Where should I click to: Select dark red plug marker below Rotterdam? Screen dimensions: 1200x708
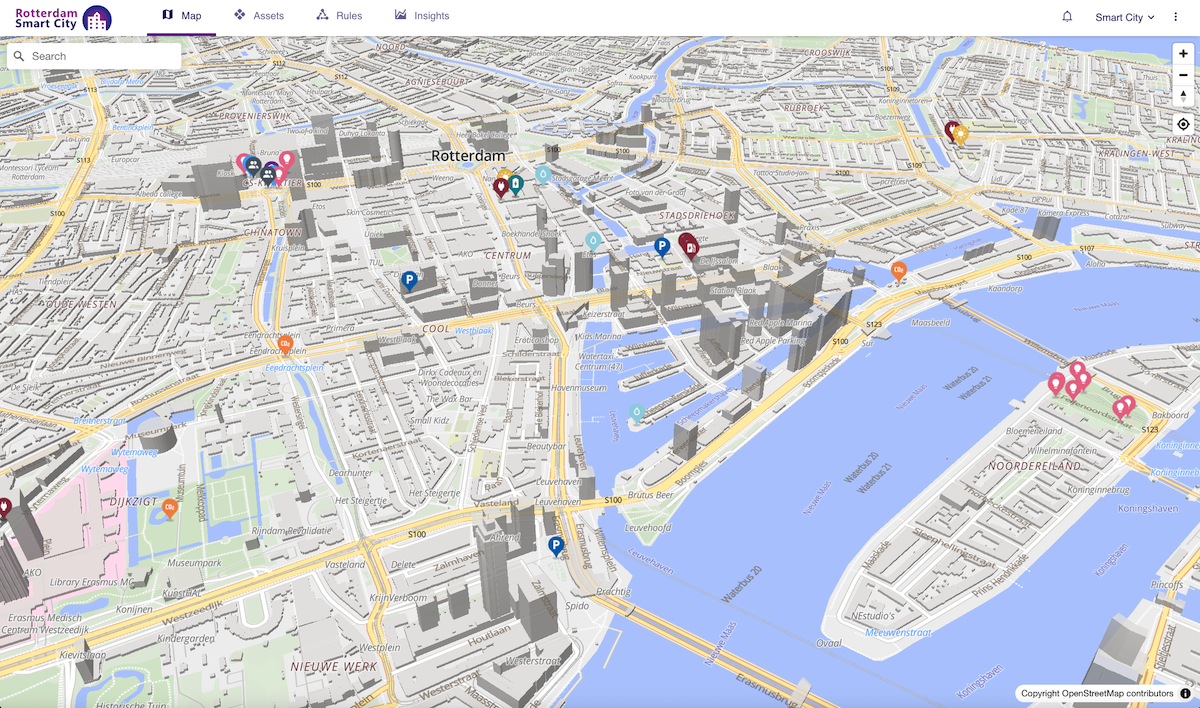[x=501, y=187]
